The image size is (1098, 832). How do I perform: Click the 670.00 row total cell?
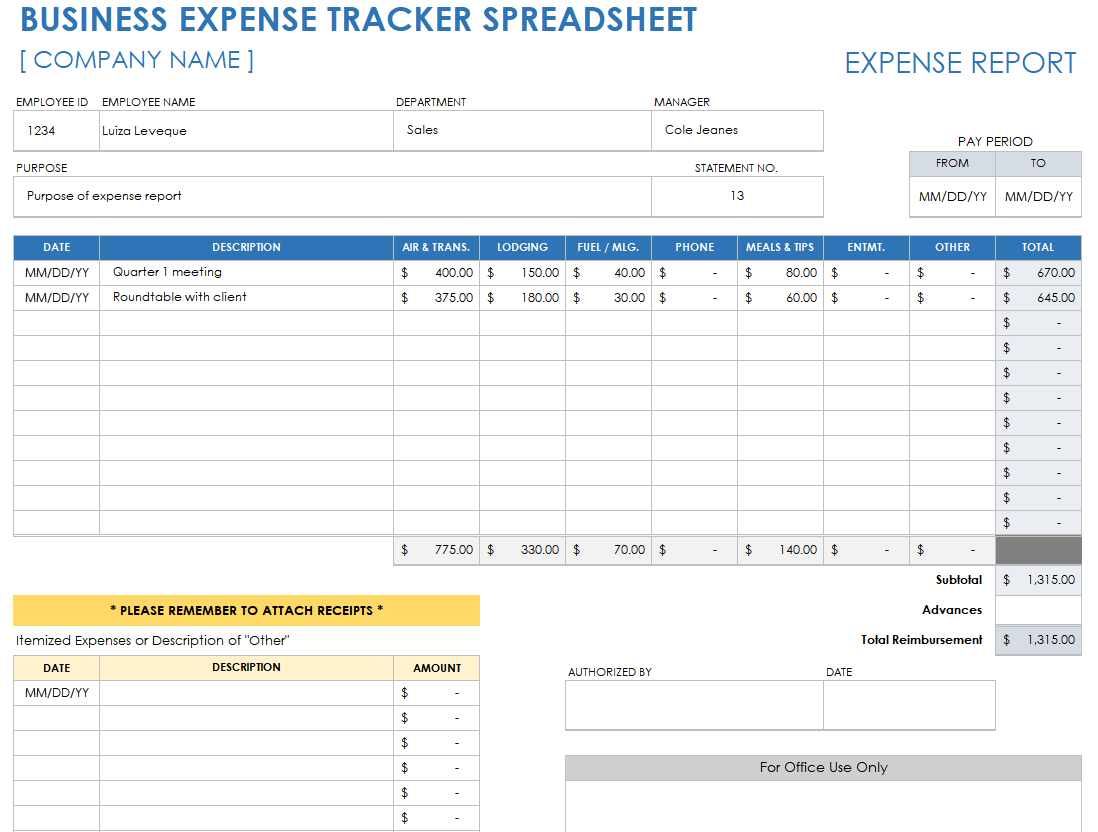tap(1038, 272)
